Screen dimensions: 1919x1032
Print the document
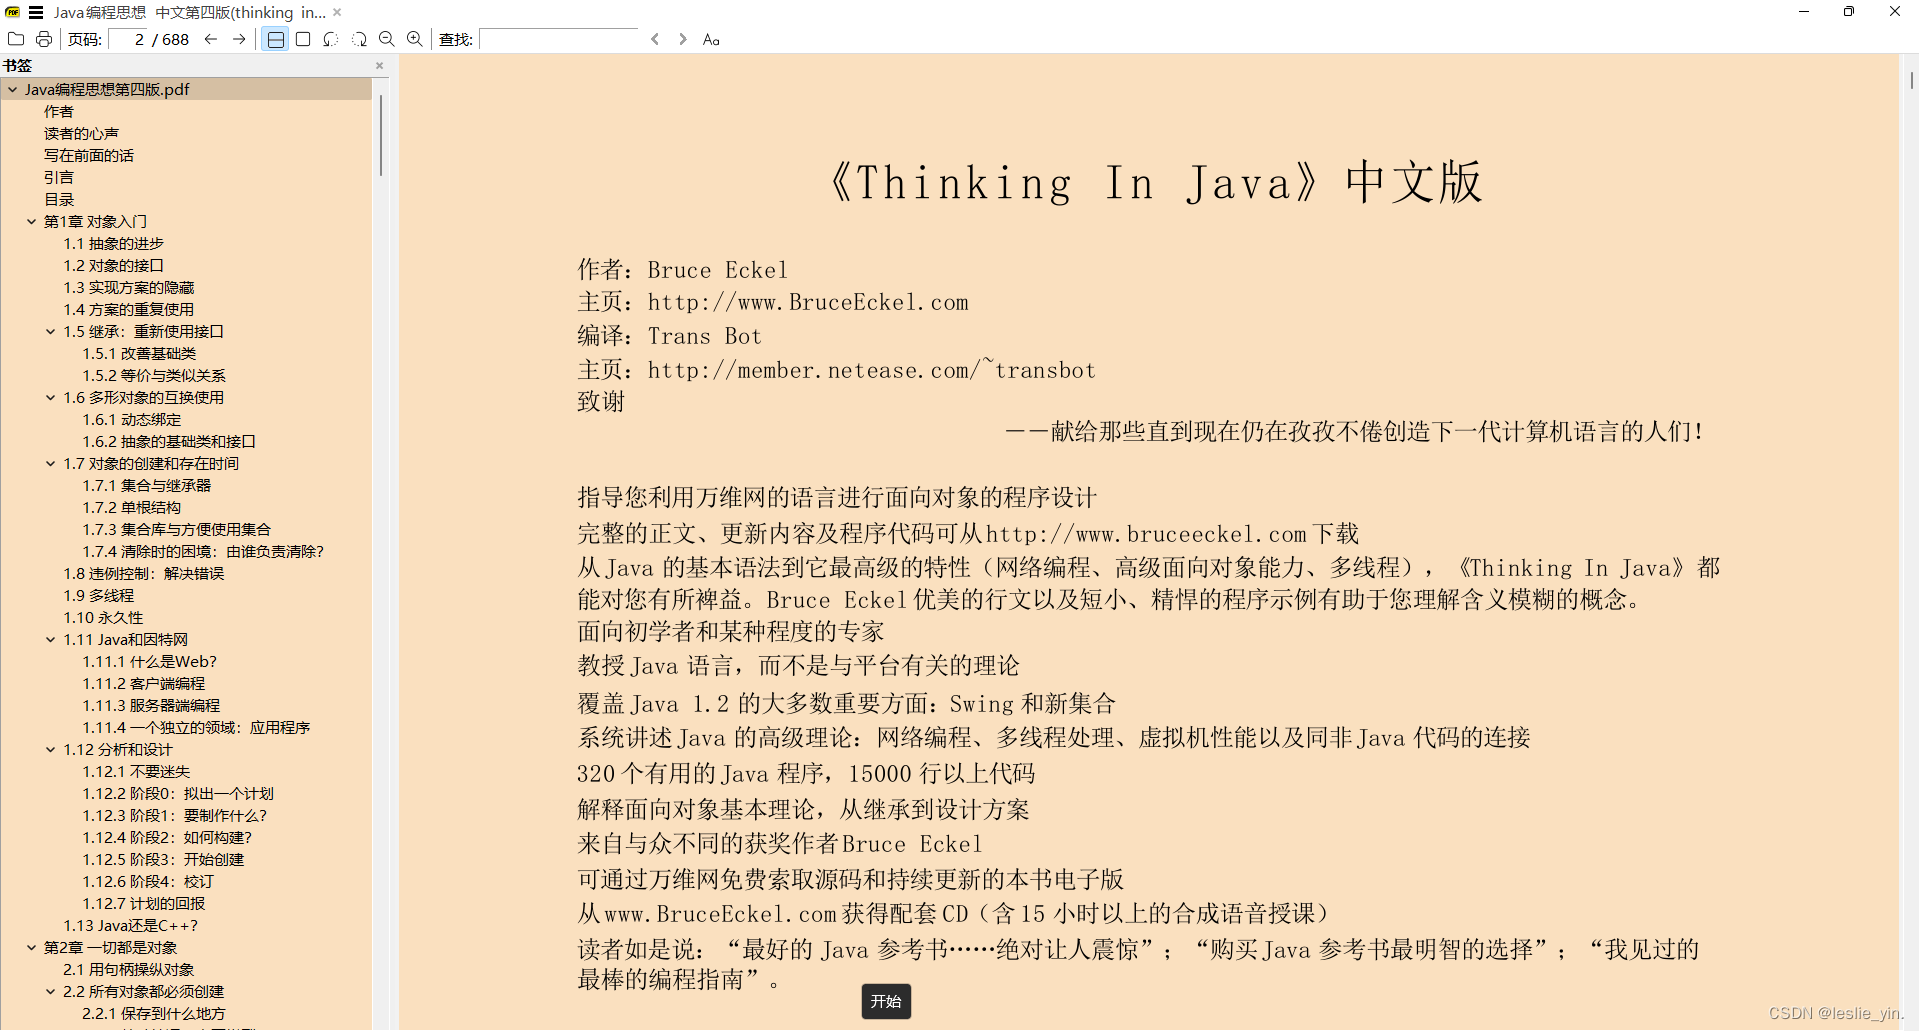point(44,39)
